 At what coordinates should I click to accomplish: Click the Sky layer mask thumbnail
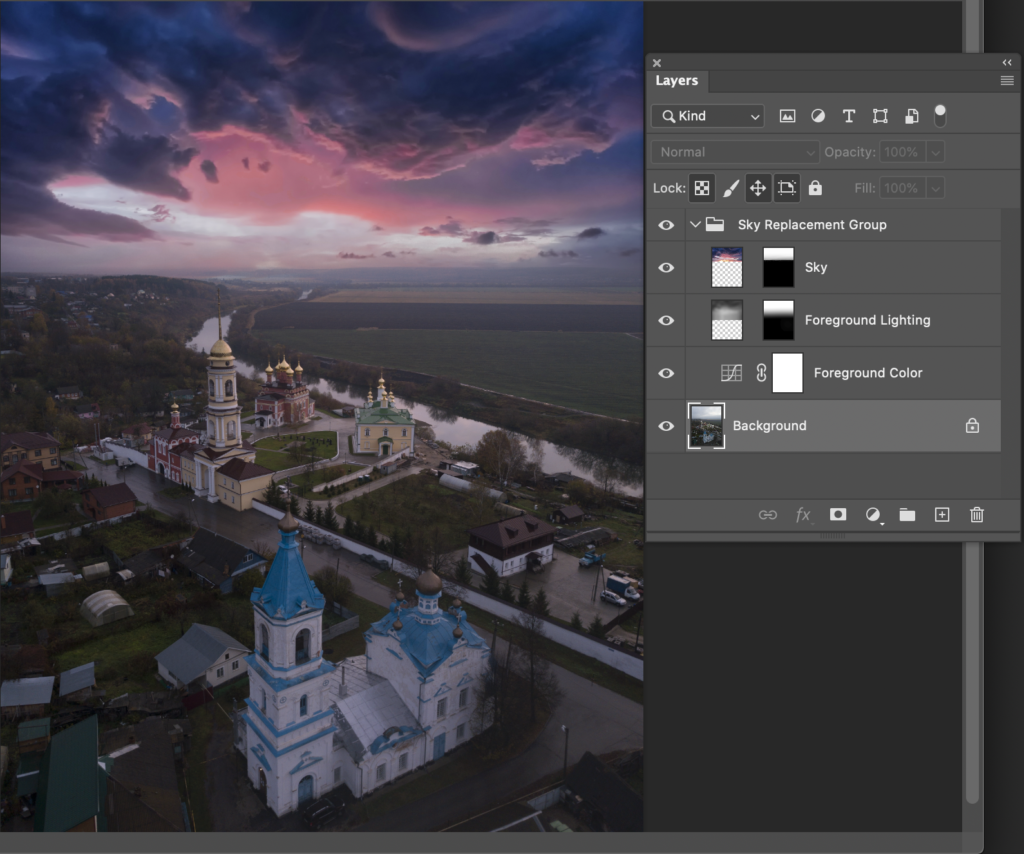point(778,268)
